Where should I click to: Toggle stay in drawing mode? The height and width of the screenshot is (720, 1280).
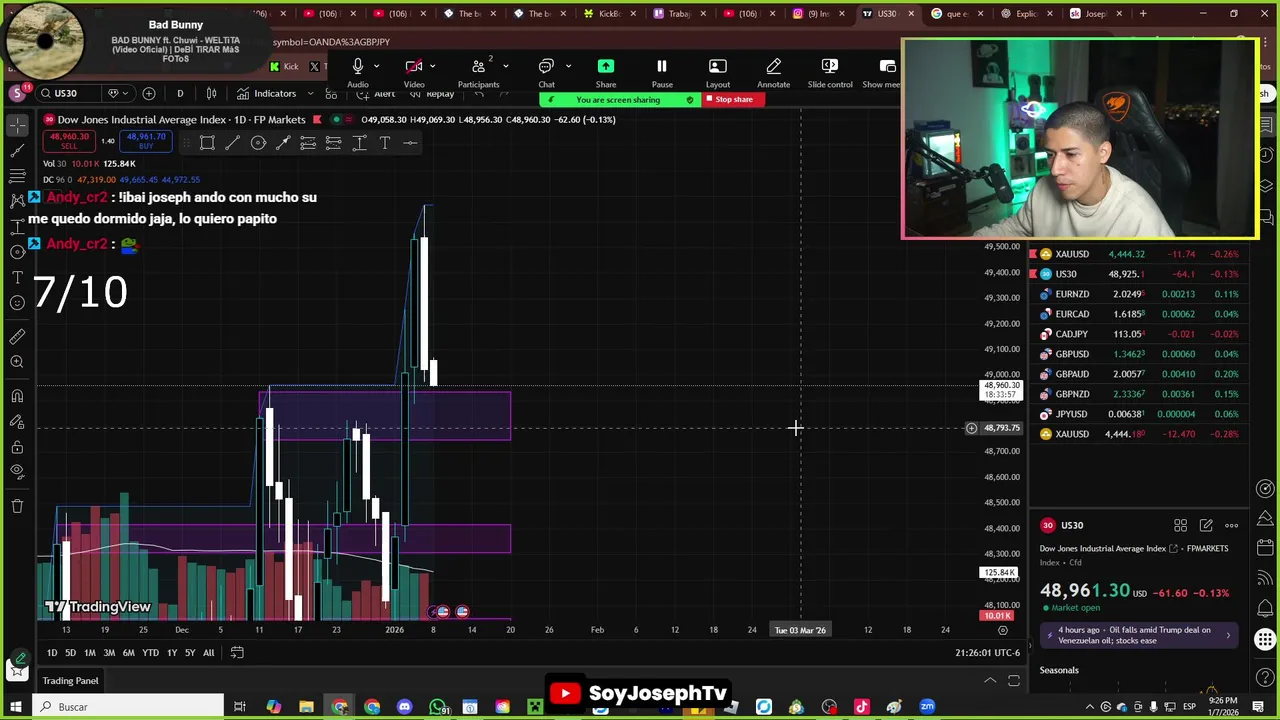point(17,421)
